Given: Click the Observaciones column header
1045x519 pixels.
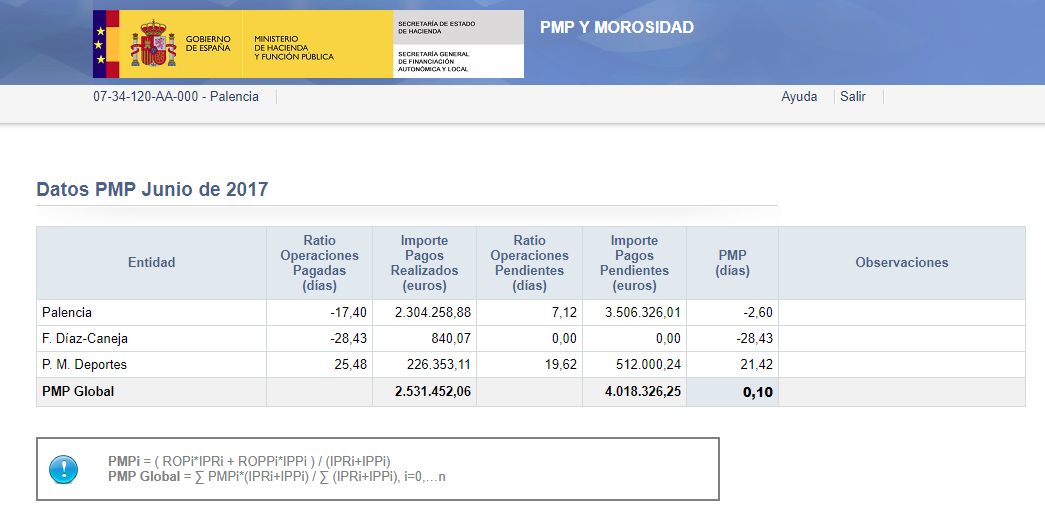Looking at the screenshot, I should pos(901,262).
